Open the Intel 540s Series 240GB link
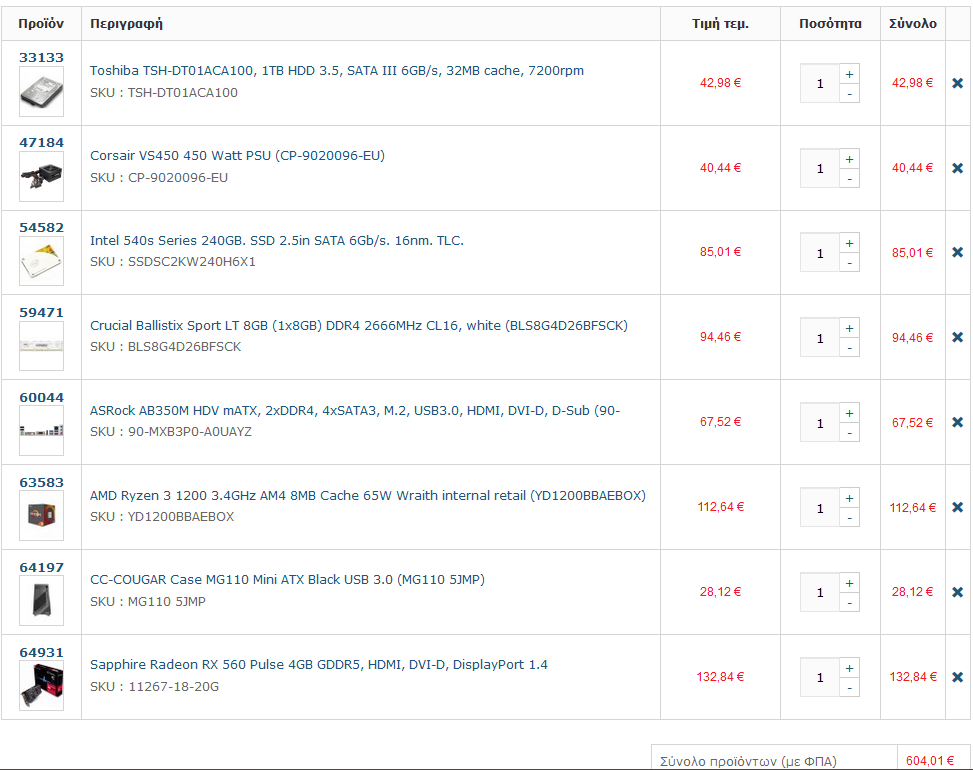Screen dimensions: 973x770 coord(277,241)
